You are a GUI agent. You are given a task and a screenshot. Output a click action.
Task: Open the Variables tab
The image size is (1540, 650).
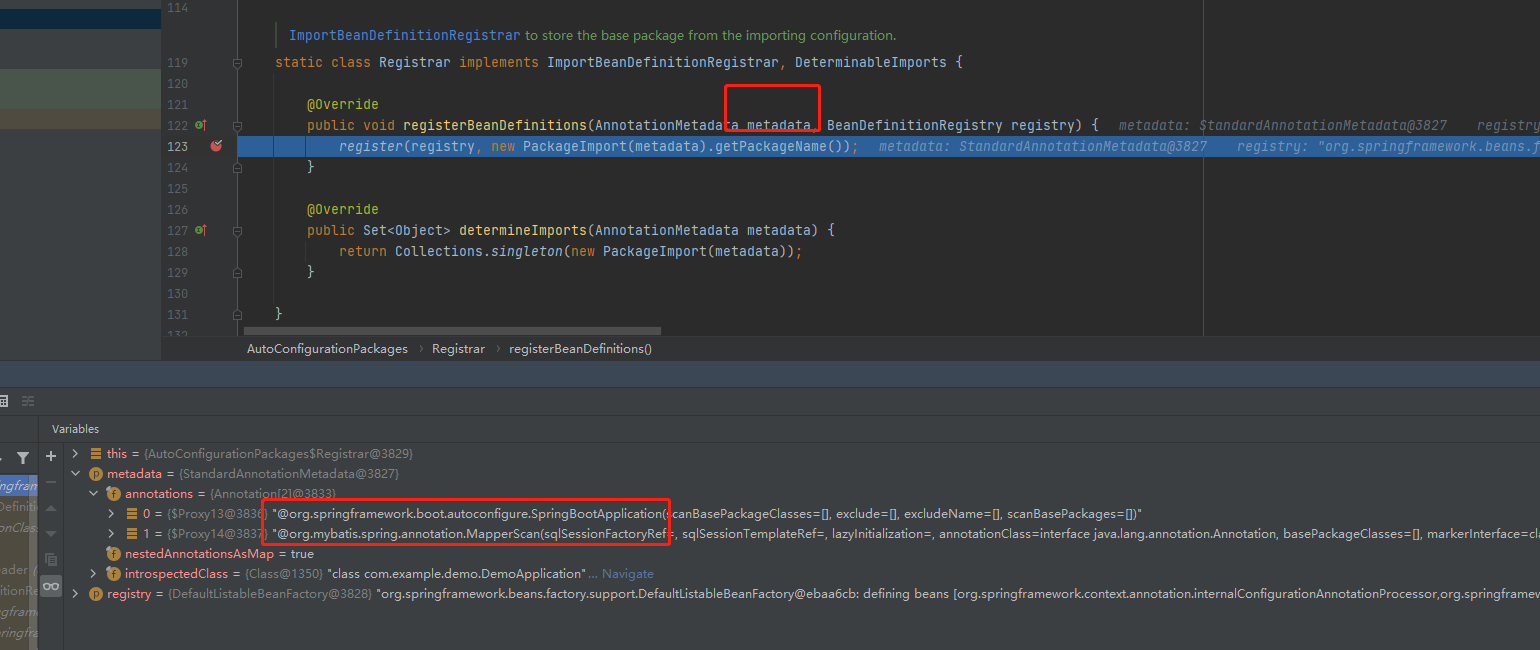(x=76, y=429)
